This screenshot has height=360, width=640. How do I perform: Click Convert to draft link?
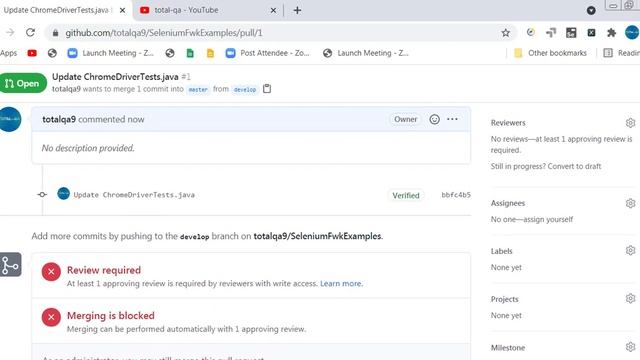pos(574,166)
